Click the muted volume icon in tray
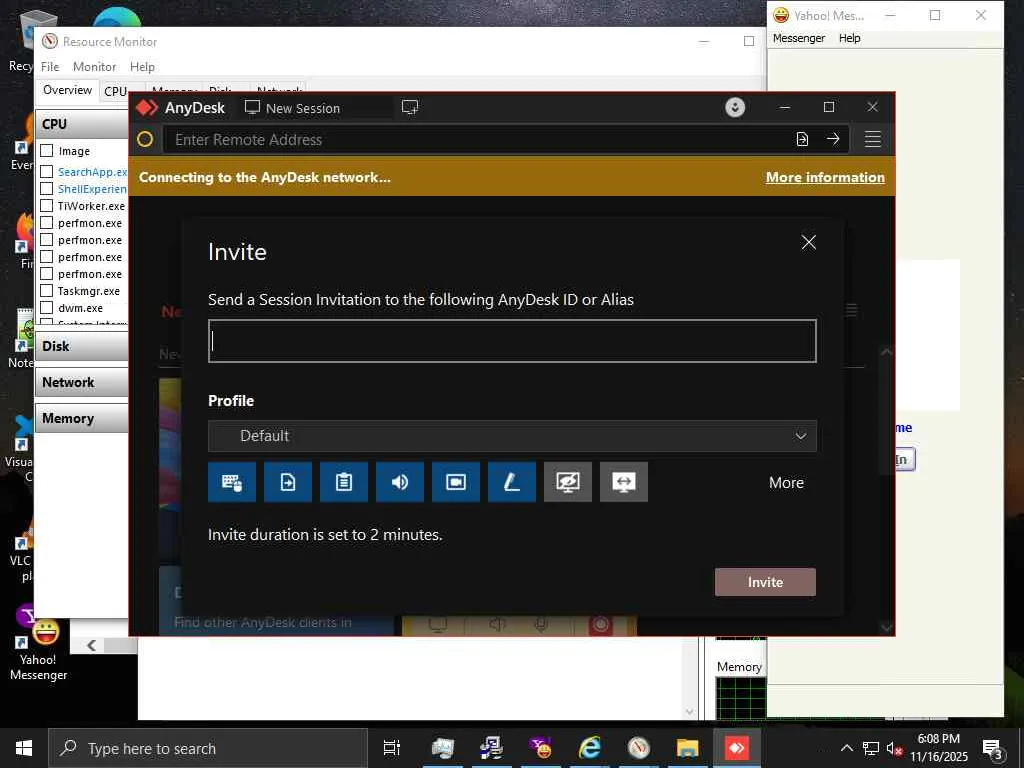1024x768 pixels. click(x=893, y=748)
